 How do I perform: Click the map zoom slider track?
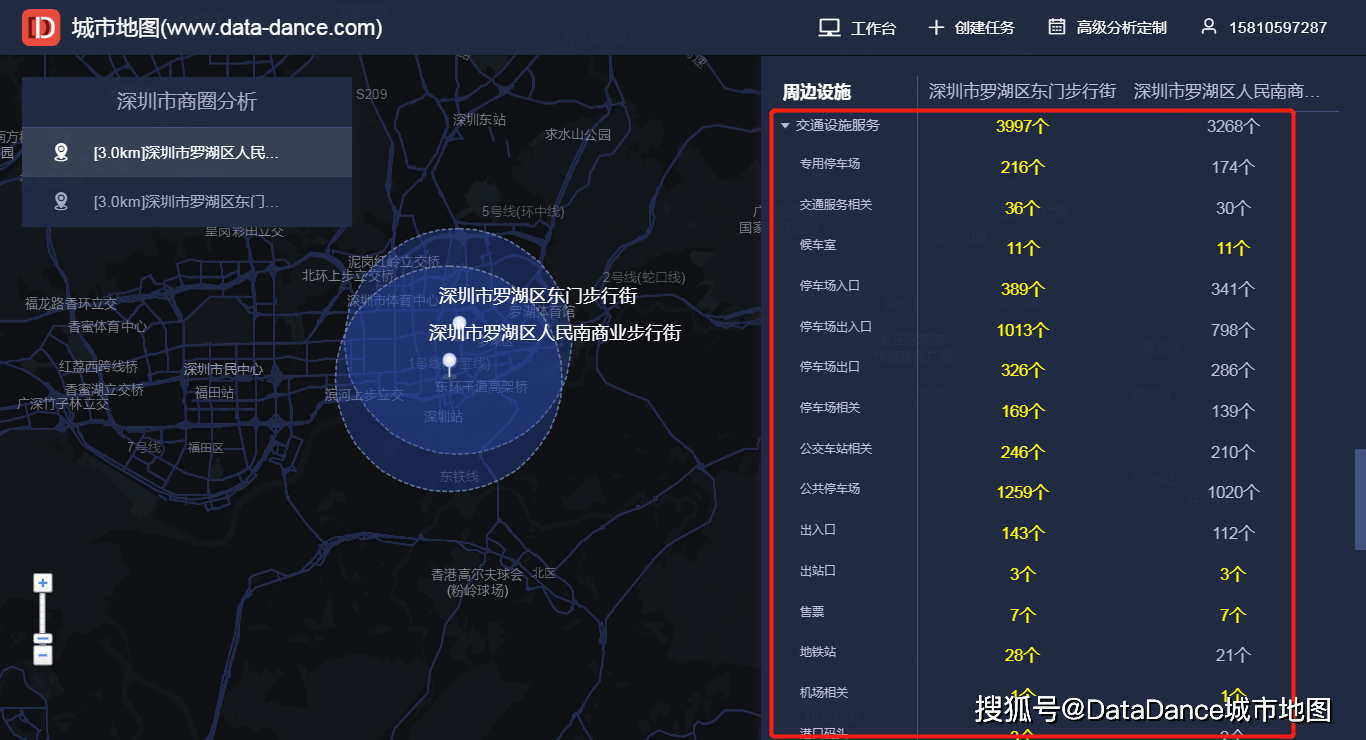[42, 611]
